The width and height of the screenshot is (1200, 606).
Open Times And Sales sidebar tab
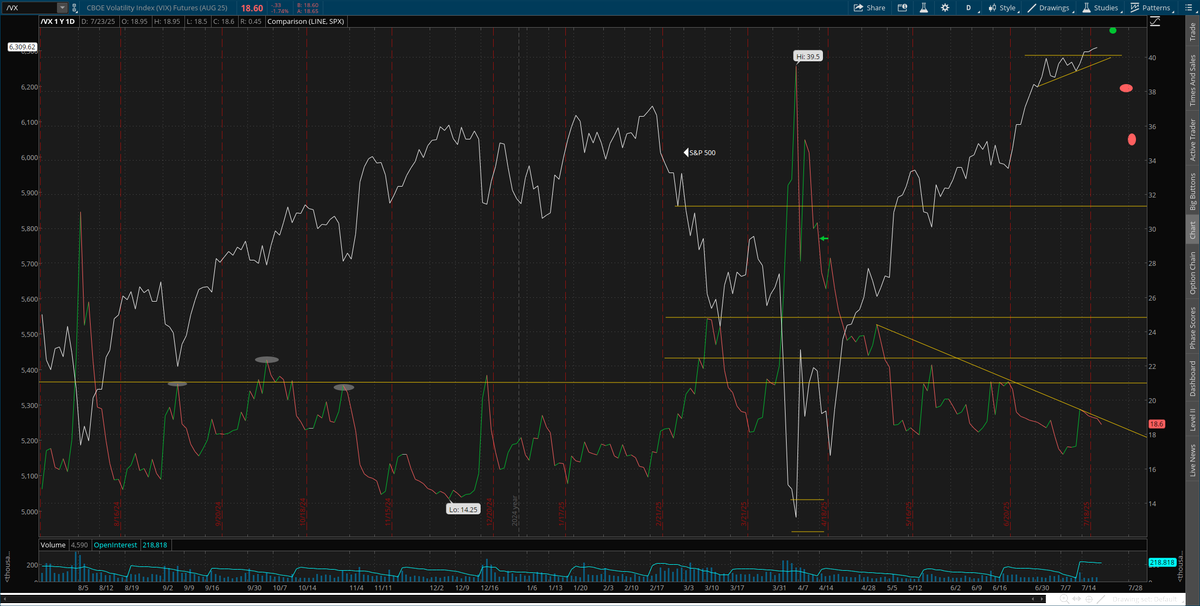pyautogui.click(x=1191, y=79)
